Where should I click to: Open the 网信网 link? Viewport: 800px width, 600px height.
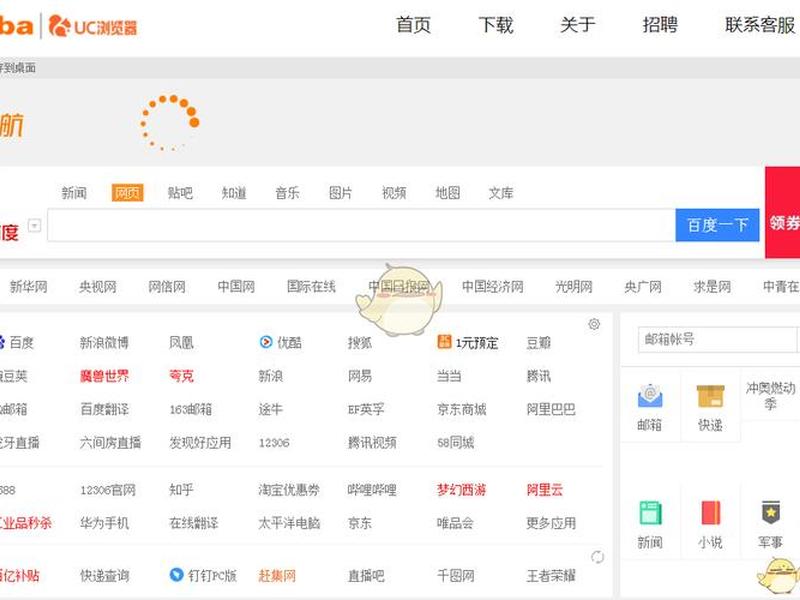167,287
